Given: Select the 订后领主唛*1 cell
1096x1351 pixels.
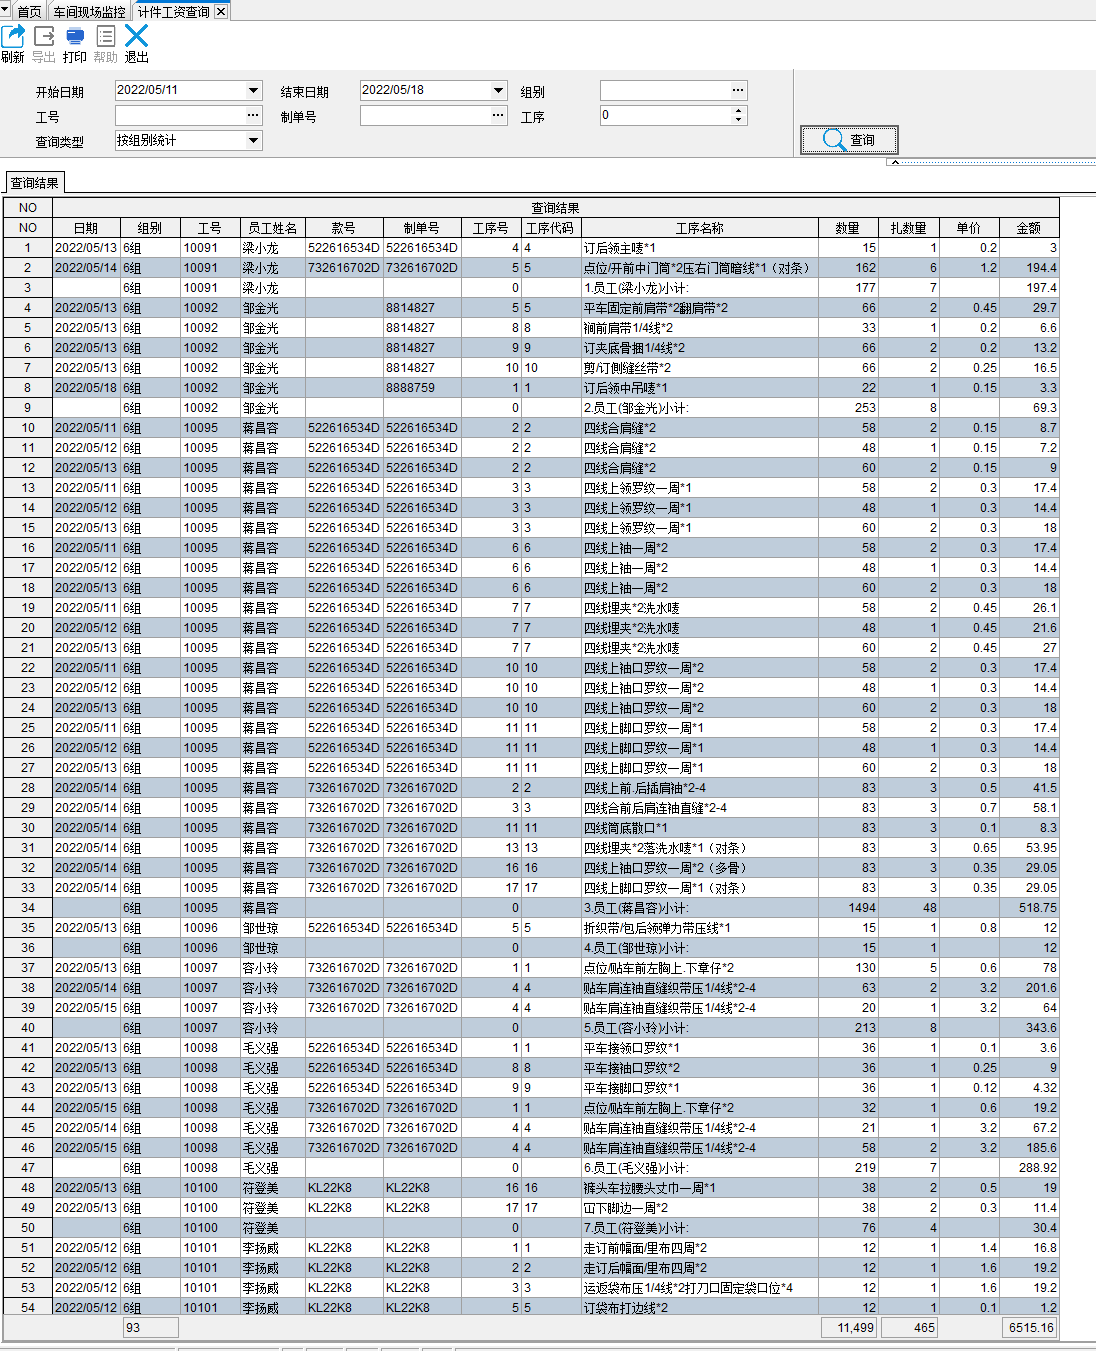Looking at the screenshot, I should 700,248.
